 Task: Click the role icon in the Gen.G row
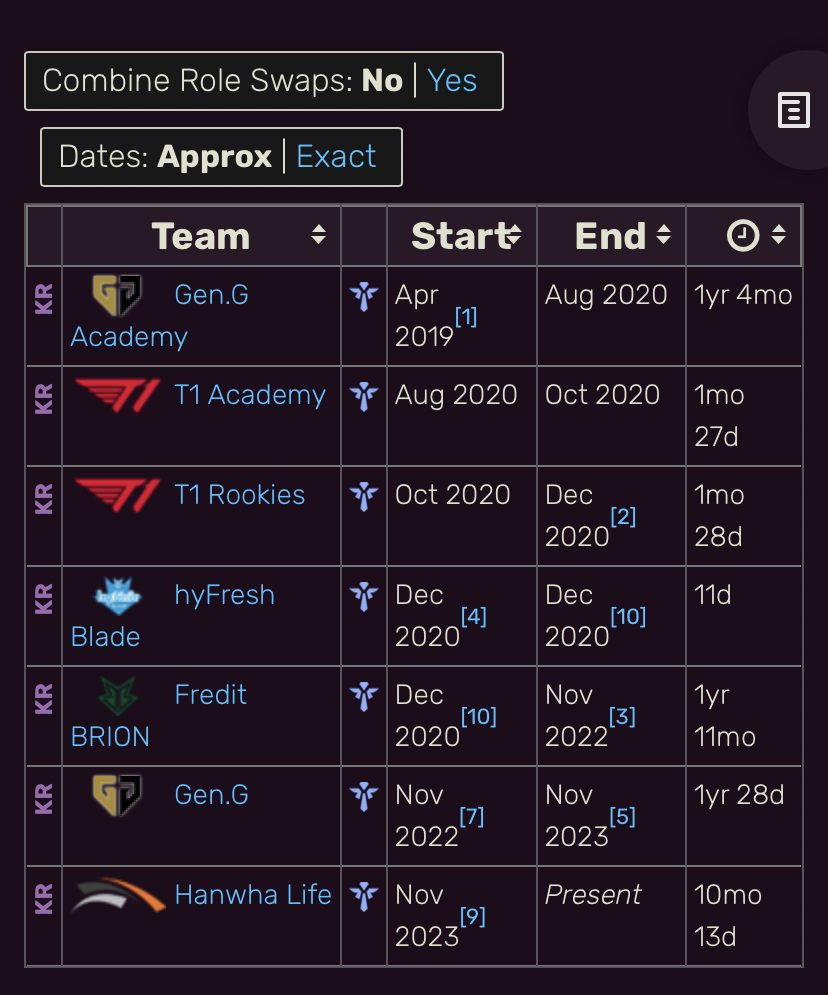click(x=364, y=796)
